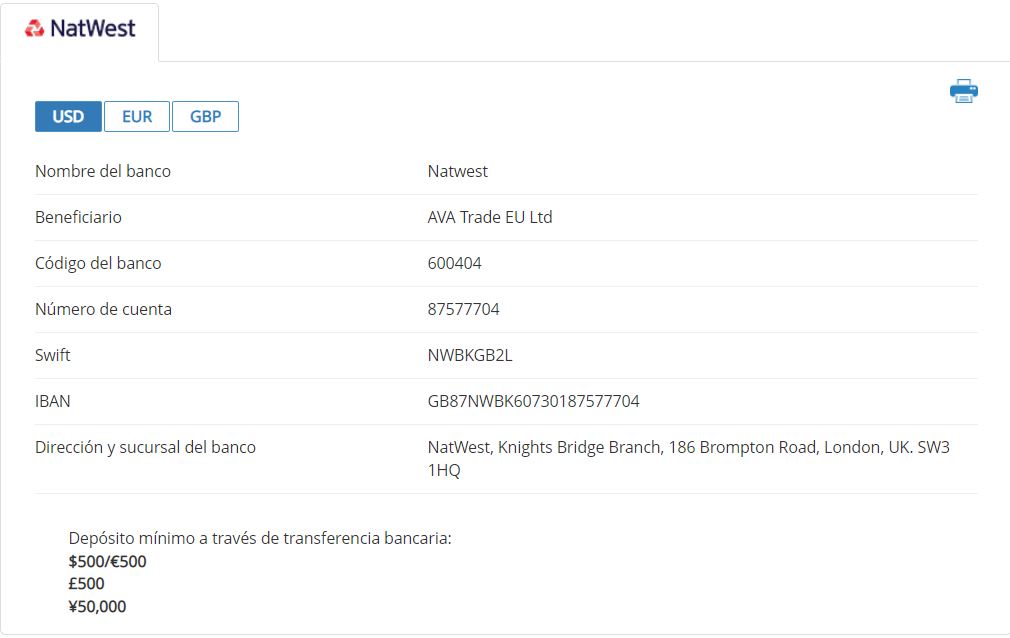Screen dimensions: 1010x638
Task: Click the printer icon to print details
Action: pyautogui.click(x=964, y=91)
